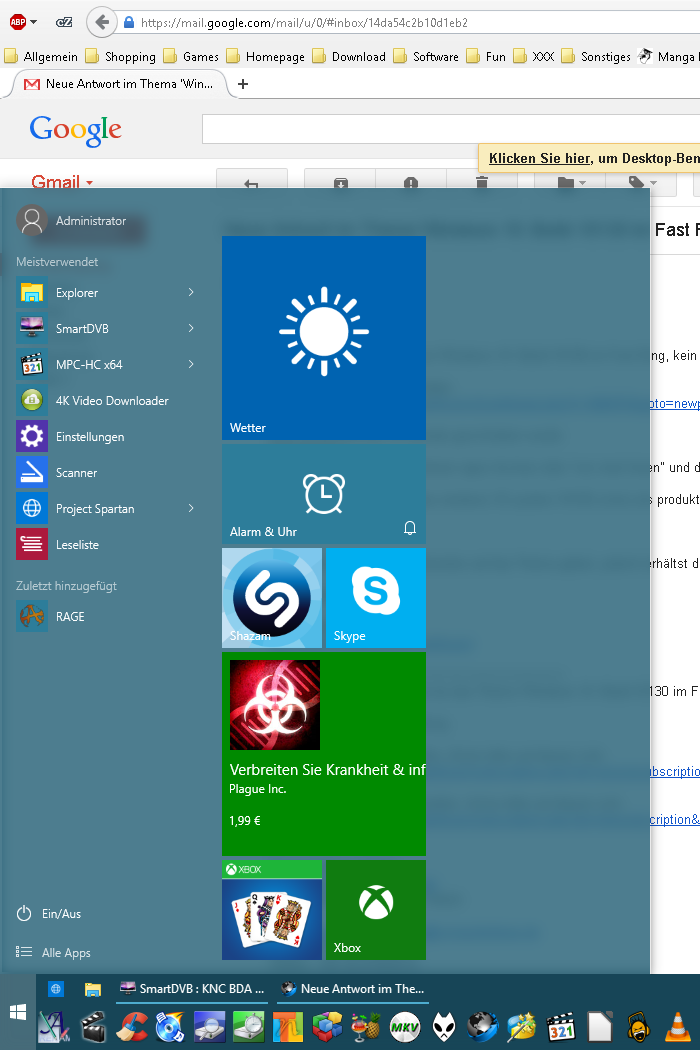Launch the MKV tool from quick launch
Viewport: 700px width, 1050px height.
click(405, 1027)
